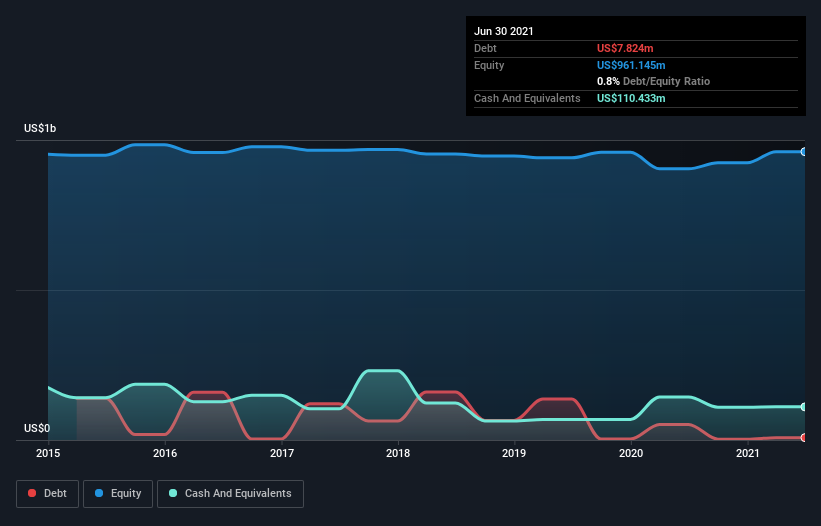The width and height of the screenshot is (821, 526).
Task: Click the 2018 x-axis label
Action: (398, 453)
